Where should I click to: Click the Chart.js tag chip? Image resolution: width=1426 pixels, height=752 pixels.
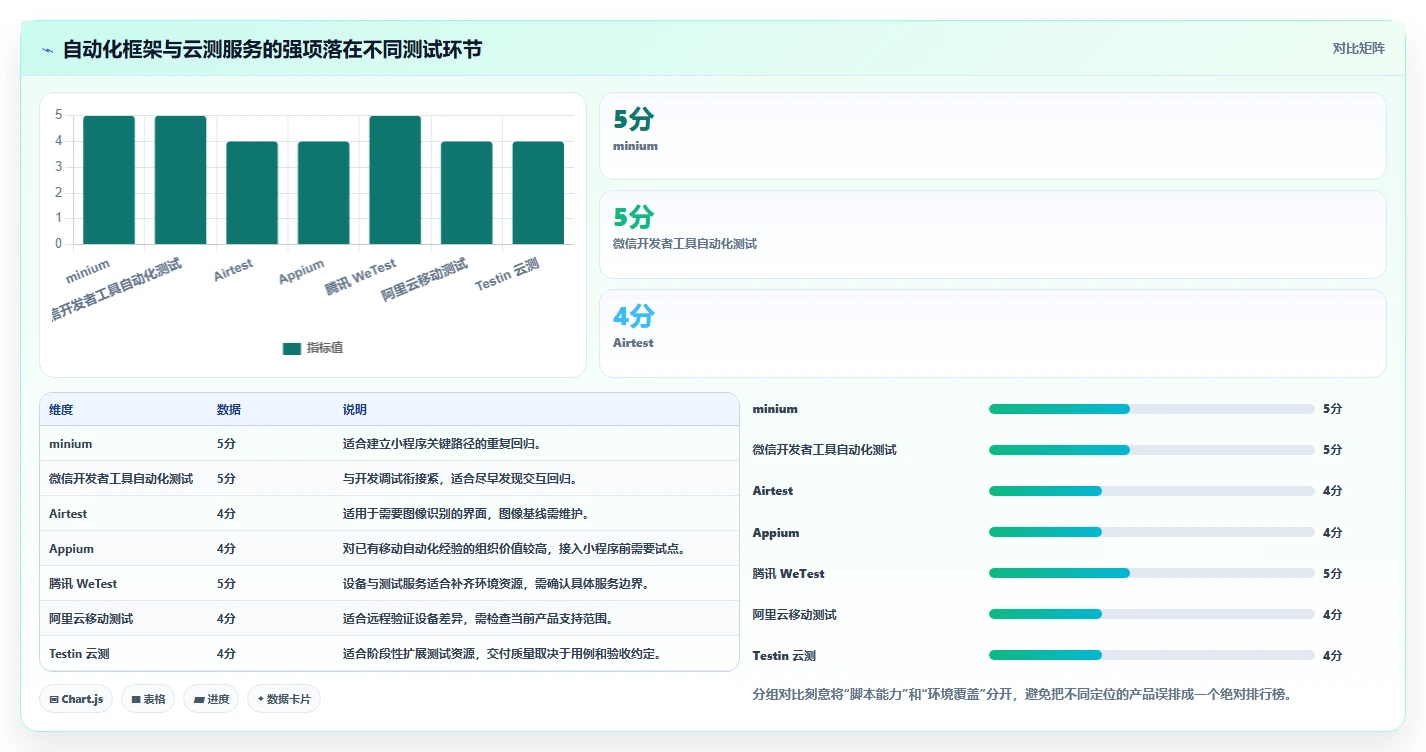[77, 699]
